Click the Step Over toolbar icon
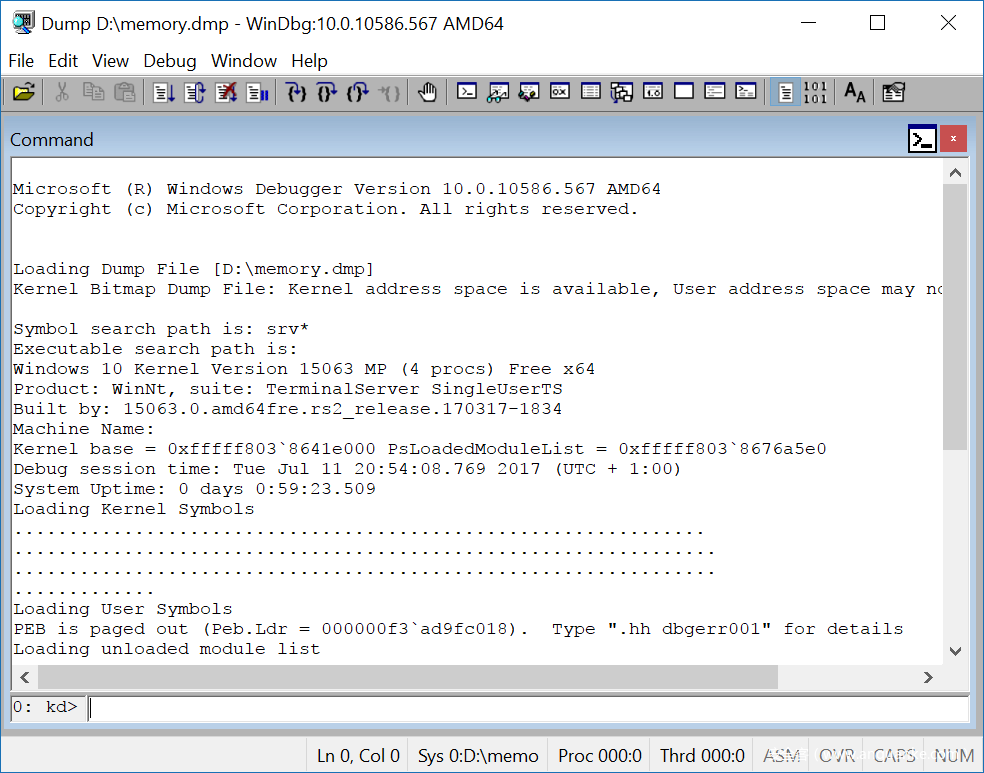The width and height of the screenshot is (984, 773). pos(327,93)
